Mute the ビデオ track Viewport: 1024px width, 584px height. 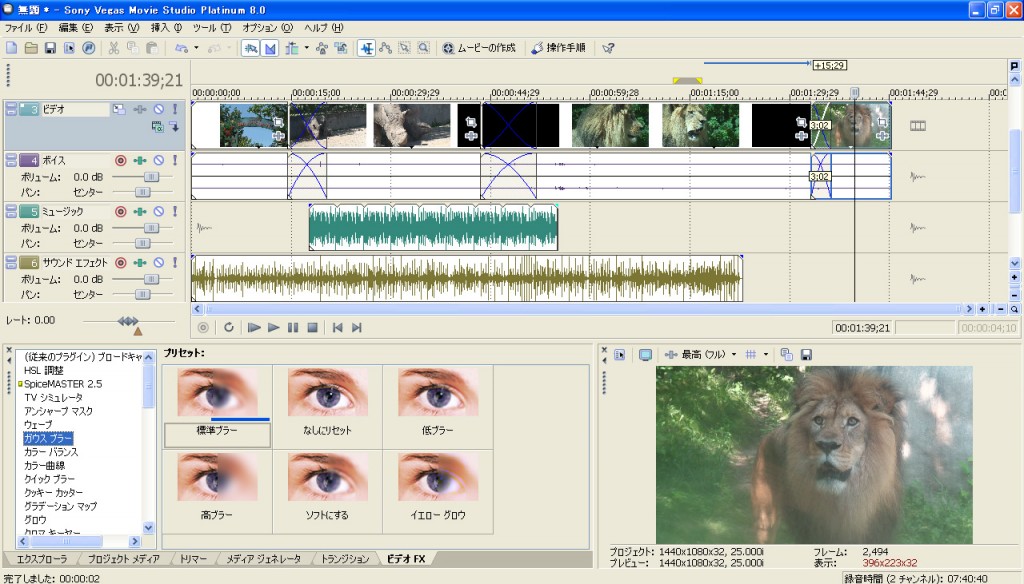click(x=159, y=109)
